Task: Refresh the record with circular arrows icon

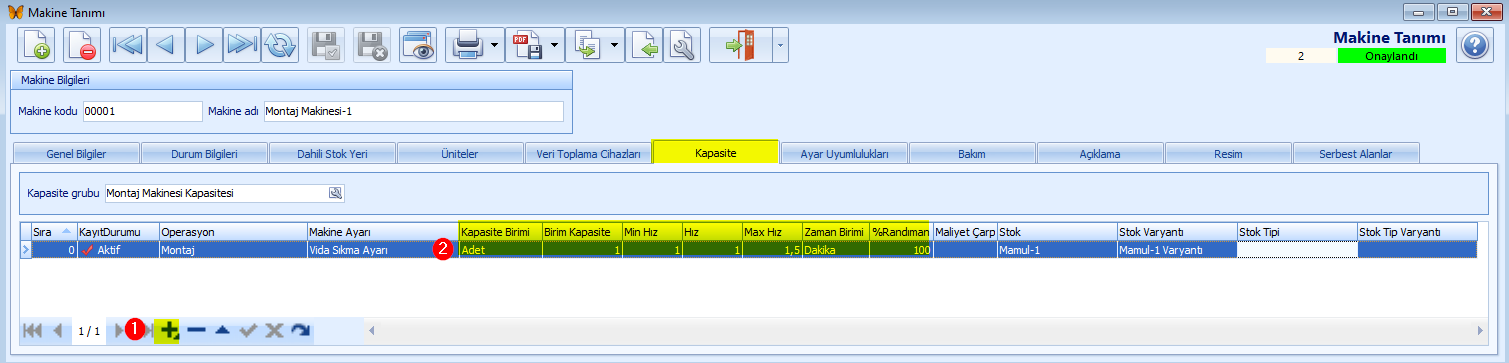Action: pyautogui.click(x=279, y=46)
